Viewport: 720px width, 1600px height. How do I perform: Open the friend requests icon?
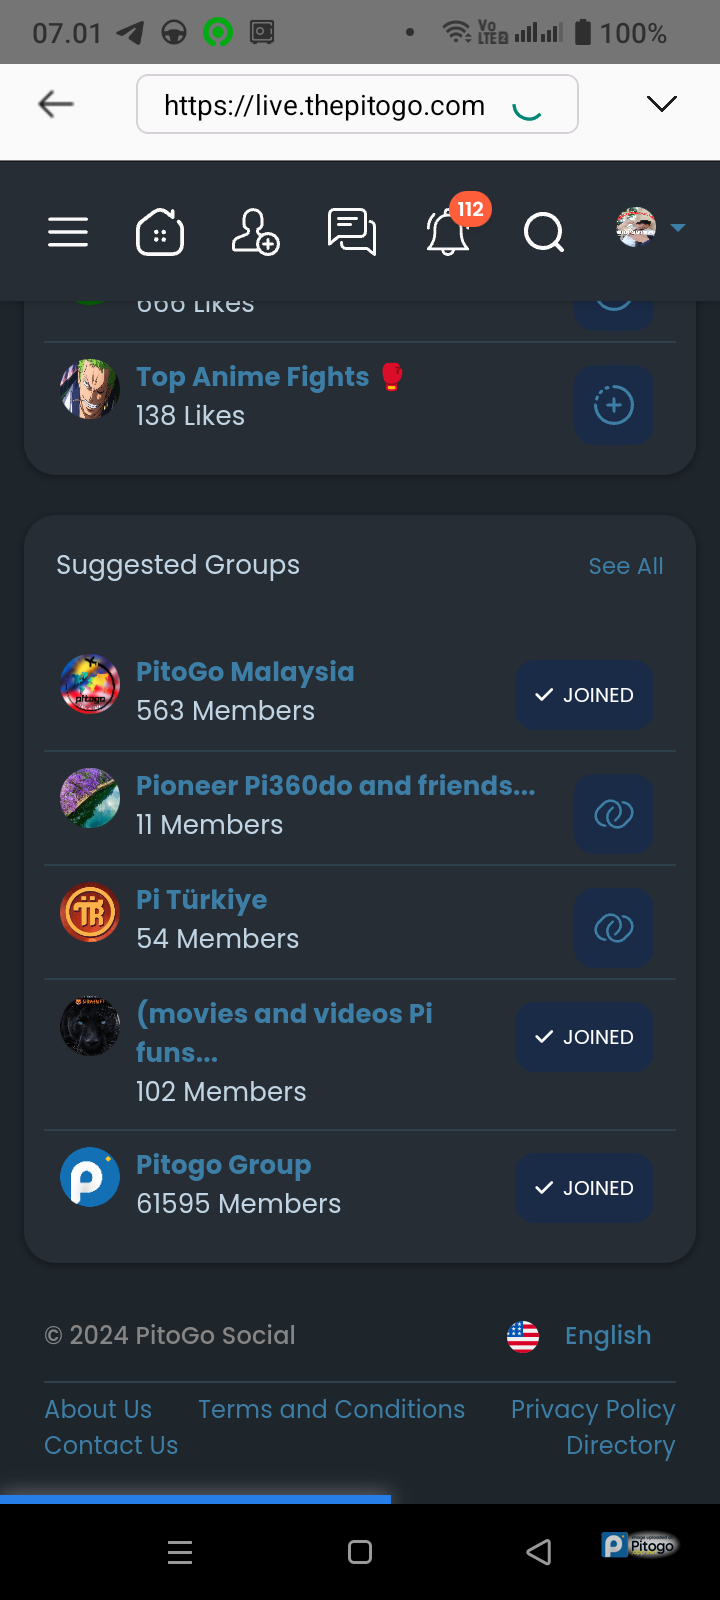click(x=255, y=232)
